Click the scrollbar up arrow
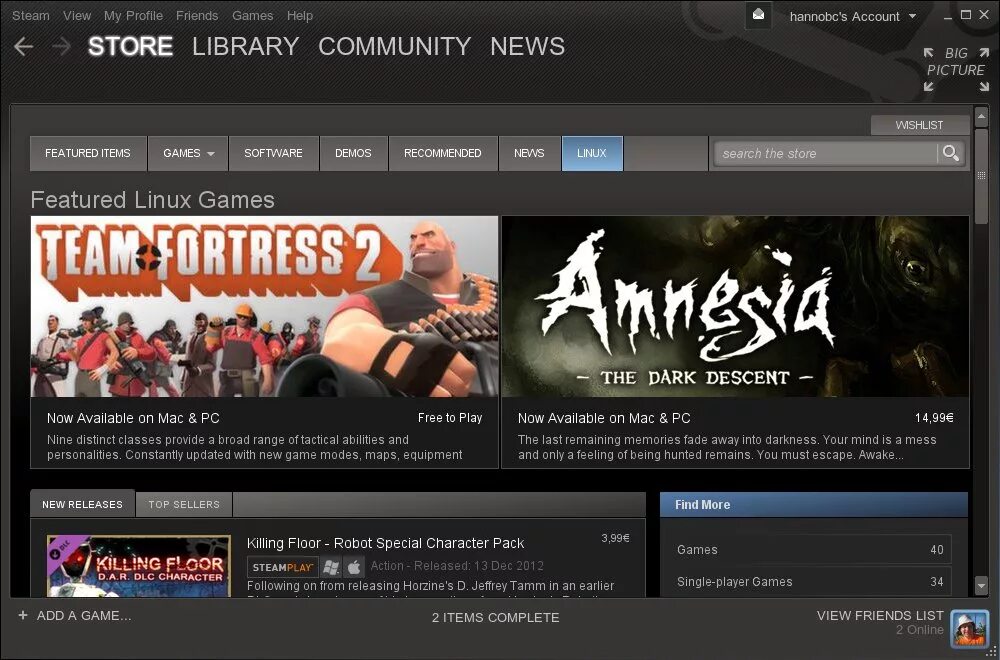 tap(981, 117)
